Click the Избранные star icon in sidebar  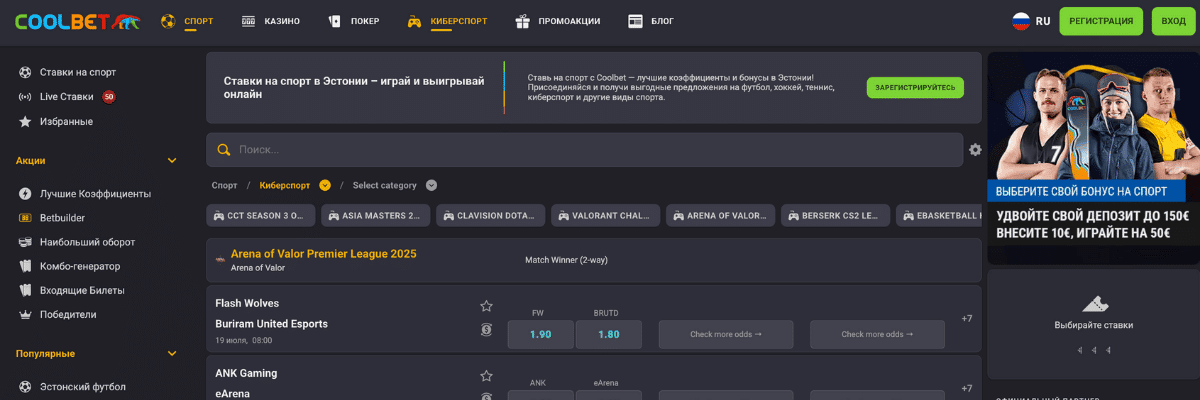[25, 121]
